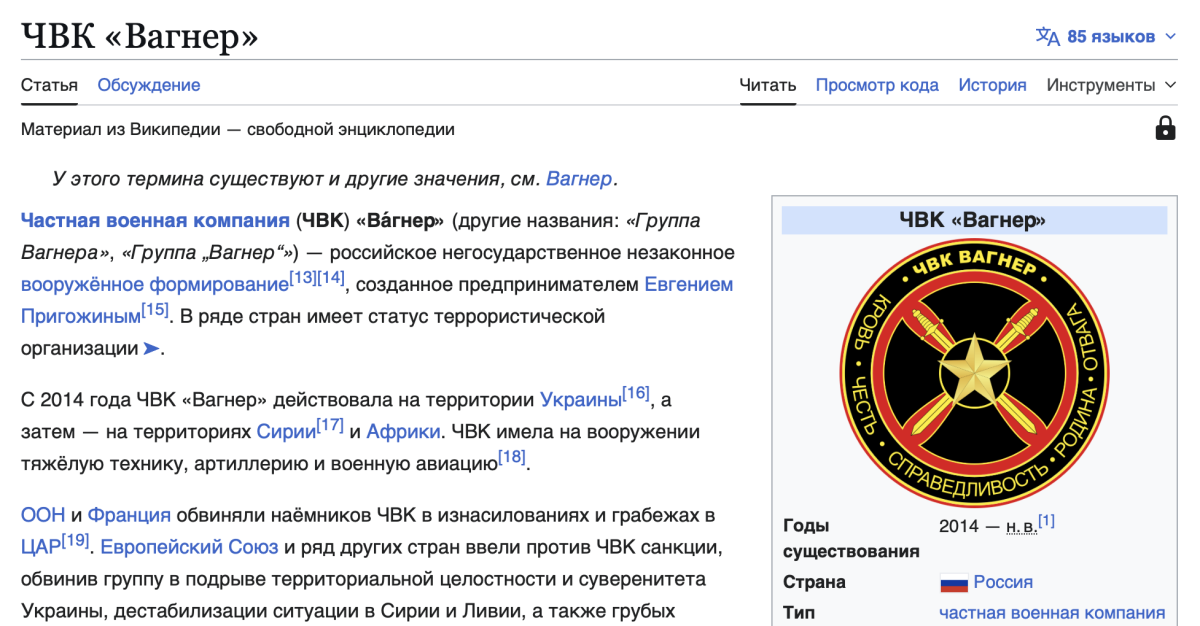The width and height of the screenshot is (1200, 626).
Task: Click the translate languages icon
Action: tap(1047, 37)
